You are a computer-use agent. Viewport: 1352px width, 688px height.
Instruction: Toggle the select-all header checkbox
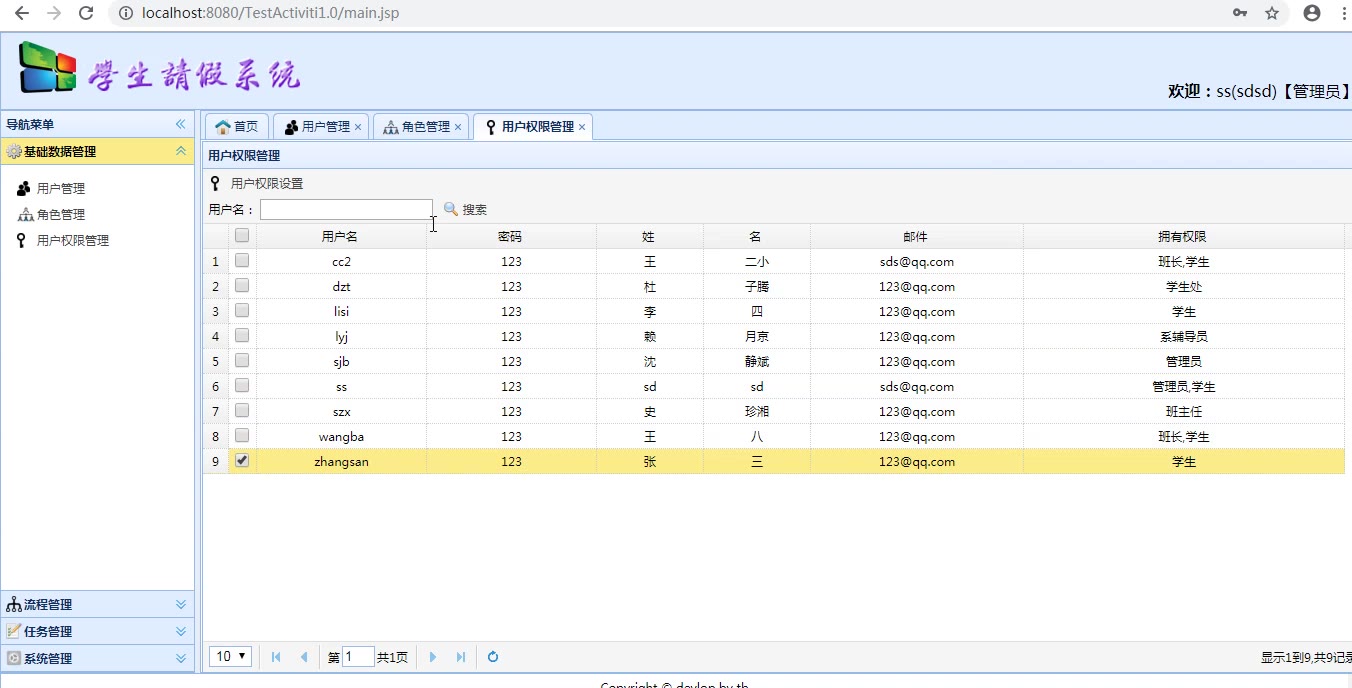click(x=242, y=236)
